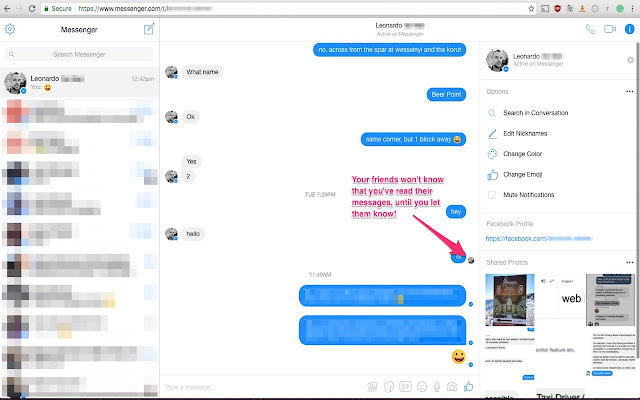Open Messenger settings gear in left sidebar

(x=10, y=29)
